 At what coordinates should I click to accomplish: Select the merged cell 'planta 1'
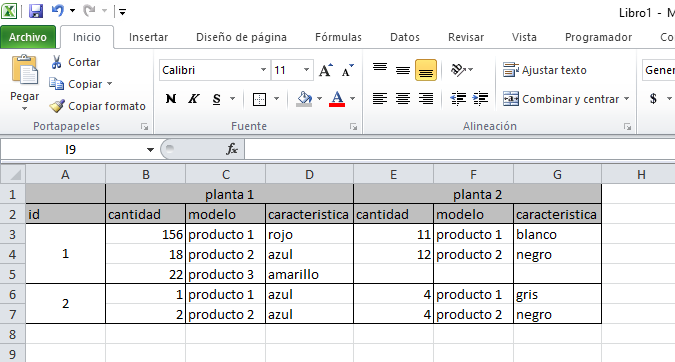(x=229, y=195)
